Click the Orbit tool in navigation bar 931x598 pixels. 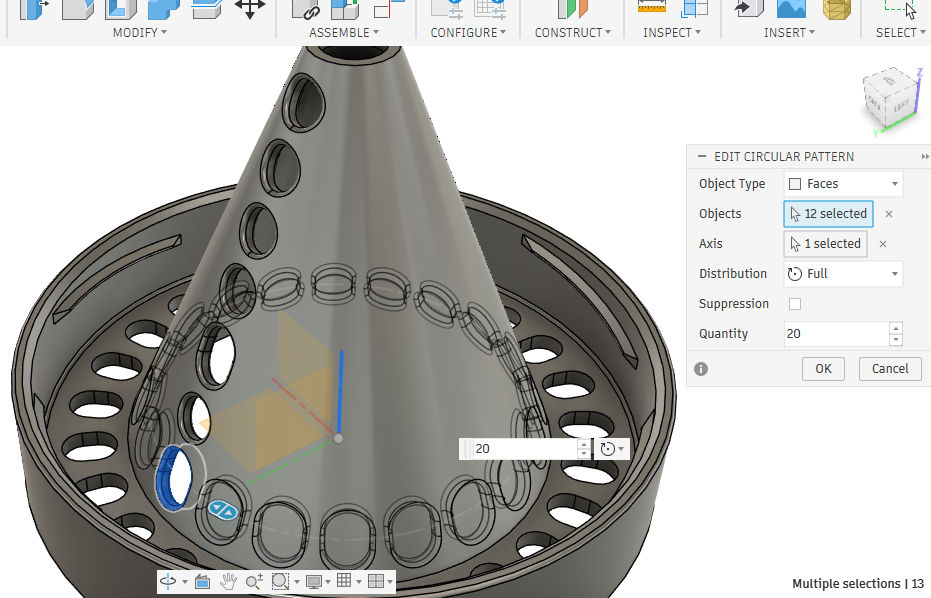click(168, 581)
